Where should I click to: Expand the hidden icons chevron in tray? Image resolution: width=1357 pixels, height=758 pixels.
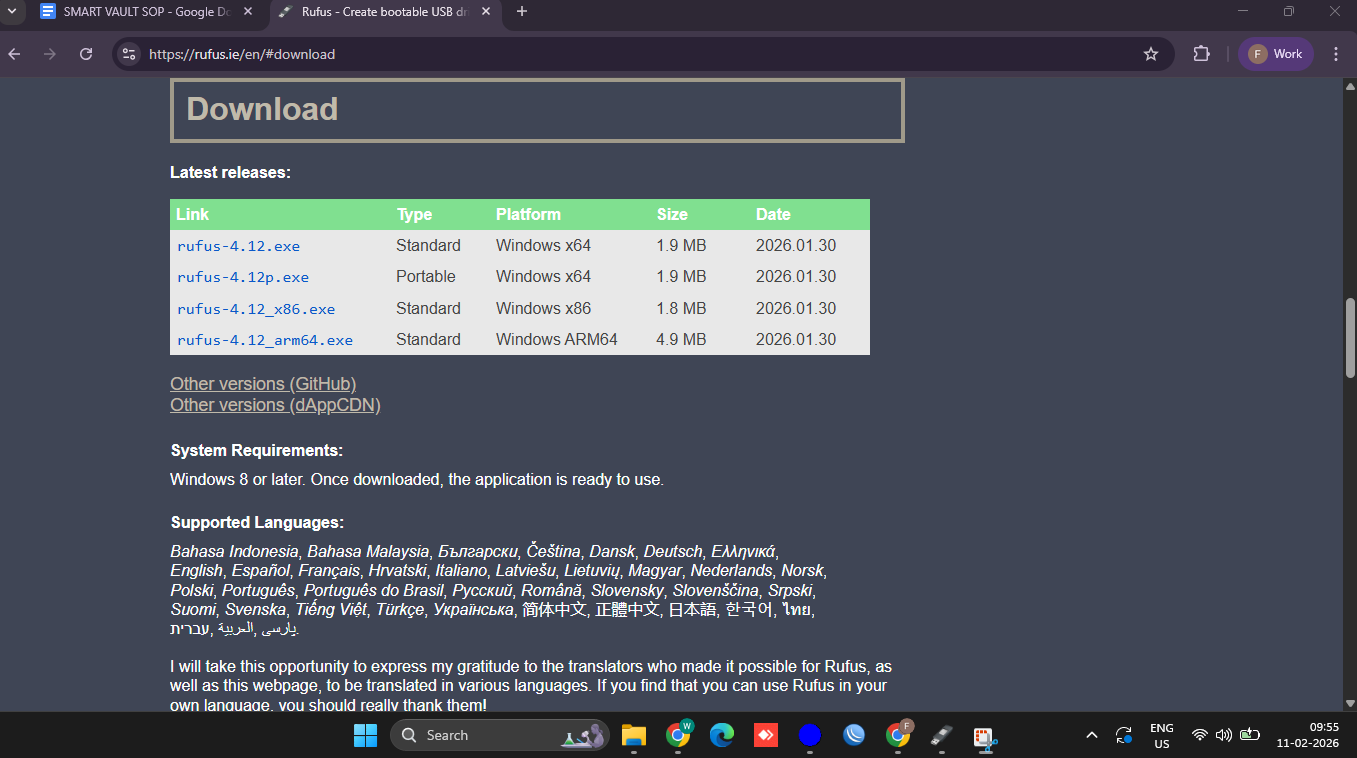coord(1091,735)
